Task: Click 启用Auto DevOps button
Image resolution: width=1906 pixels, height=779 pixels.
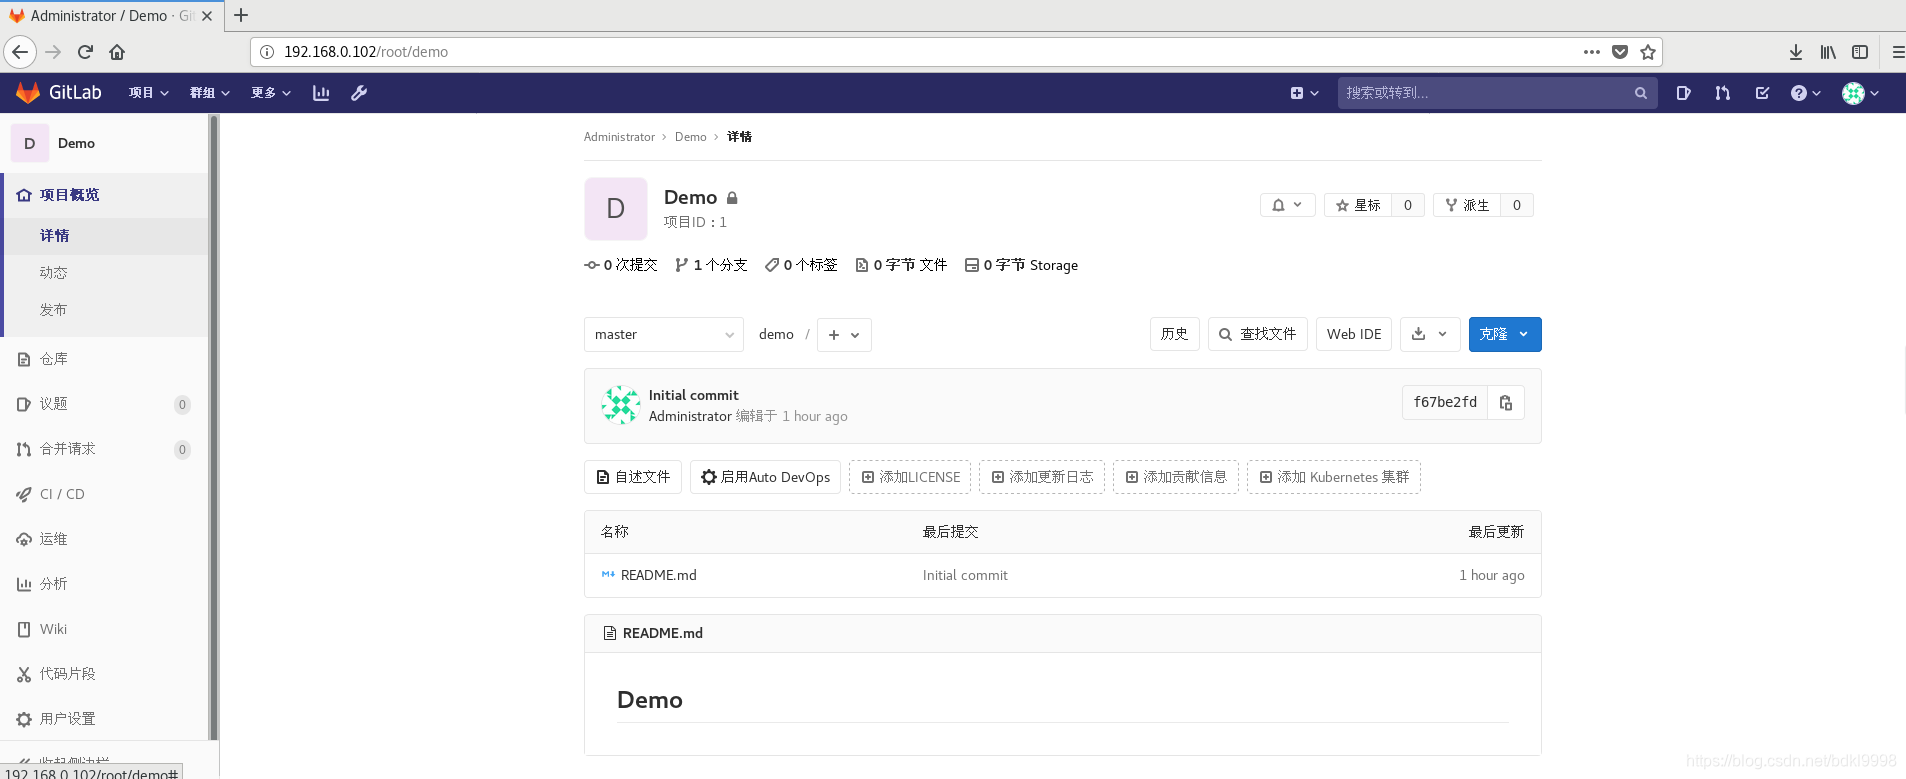Action: 766,477
